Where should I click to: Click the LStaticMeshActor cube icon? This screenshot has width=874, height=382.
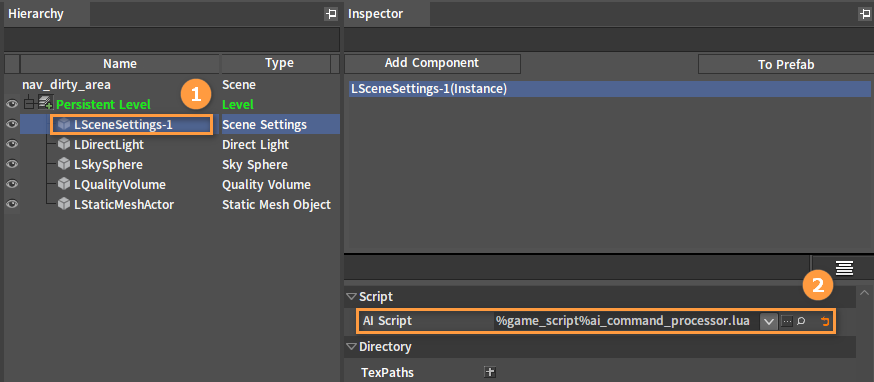[x=64, y=205]
